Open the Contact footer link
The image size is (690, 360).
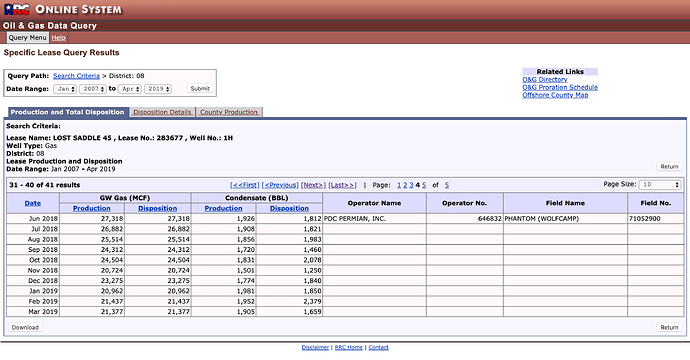(378, 347)
